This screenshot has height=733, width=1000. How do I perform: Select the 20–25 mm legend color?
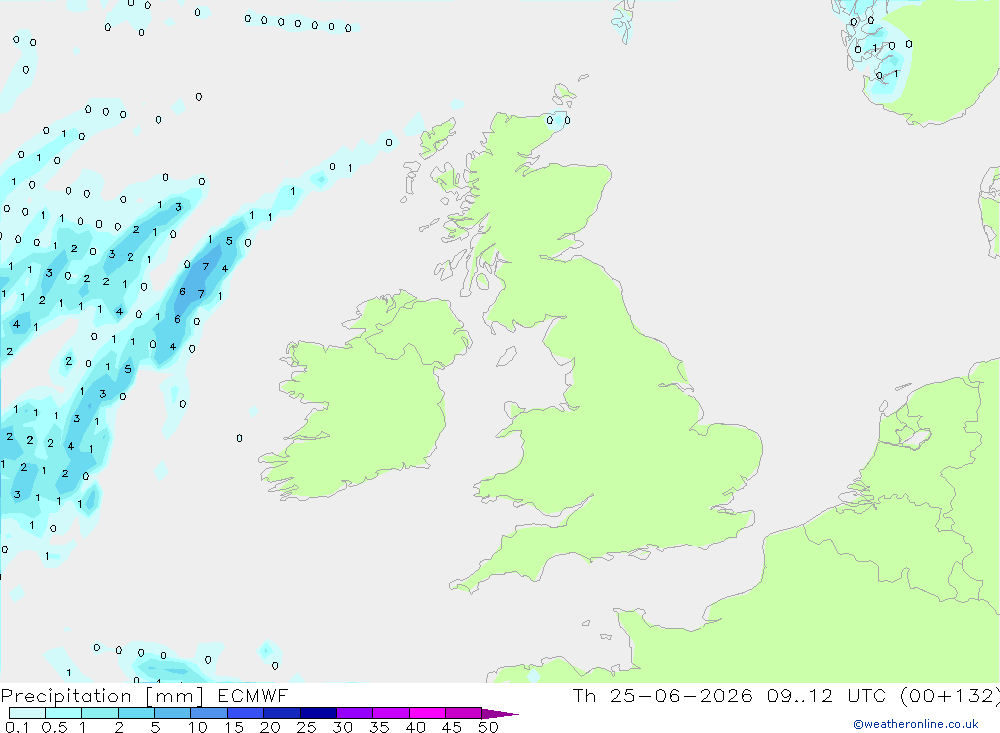tap(282, 713)
